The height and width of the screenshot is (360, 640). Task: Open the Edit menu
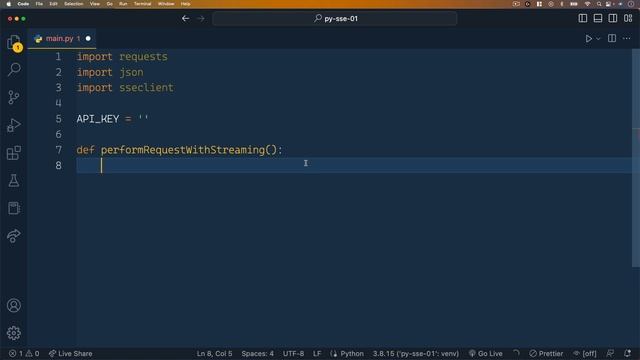(53, 4)
